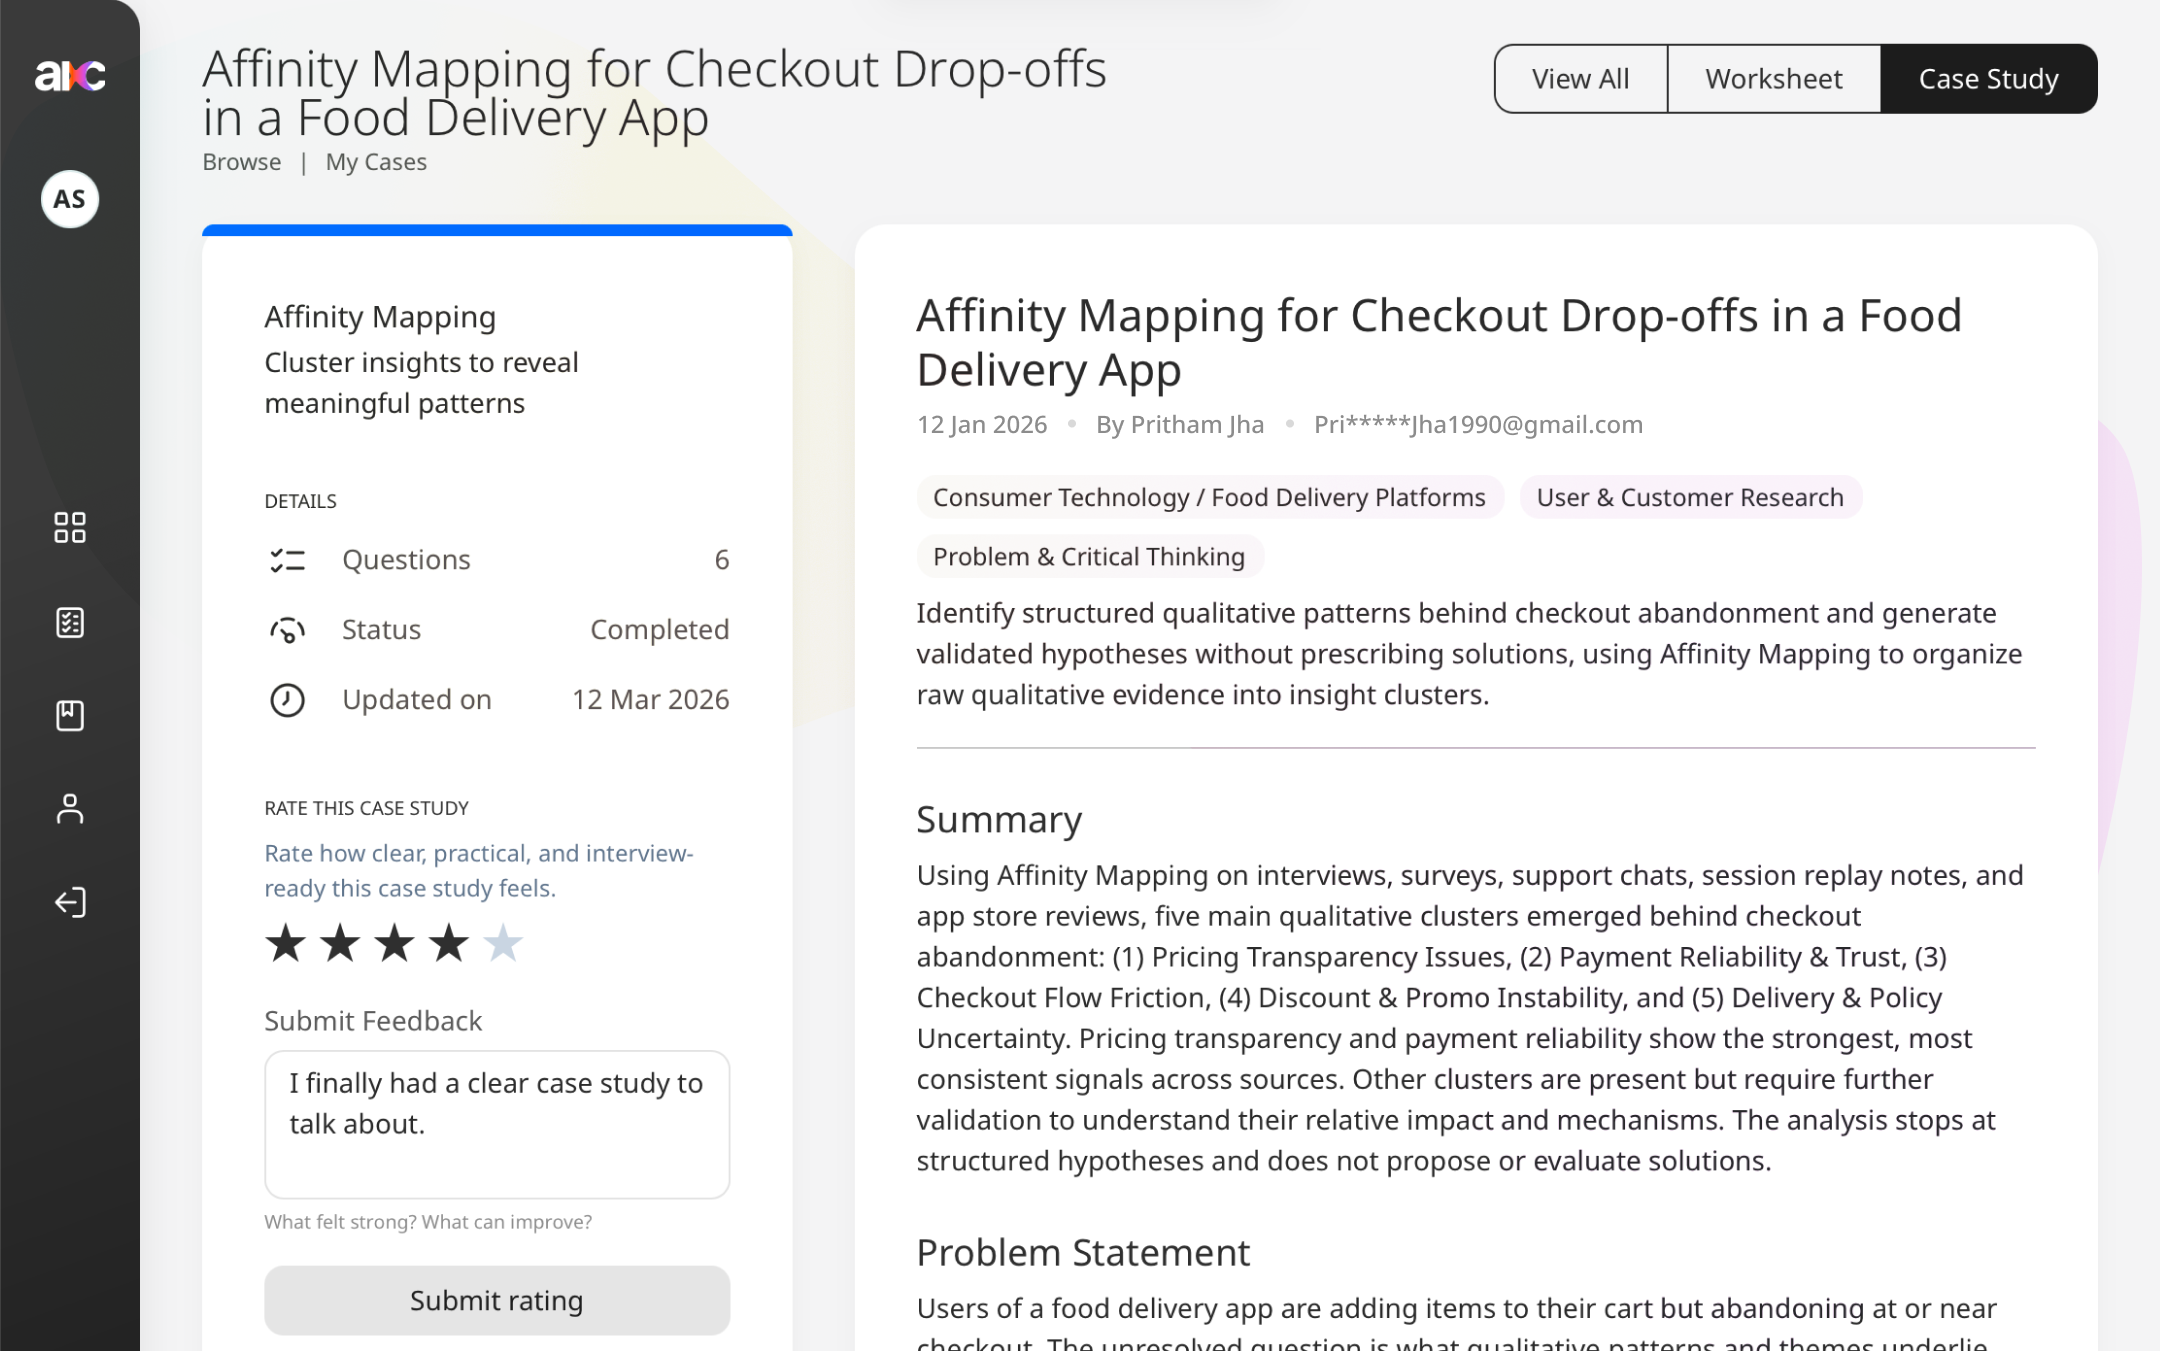2160x1351 pixels.
Task: Click the User & Customer Research tag
Action: pos(1689,497)
